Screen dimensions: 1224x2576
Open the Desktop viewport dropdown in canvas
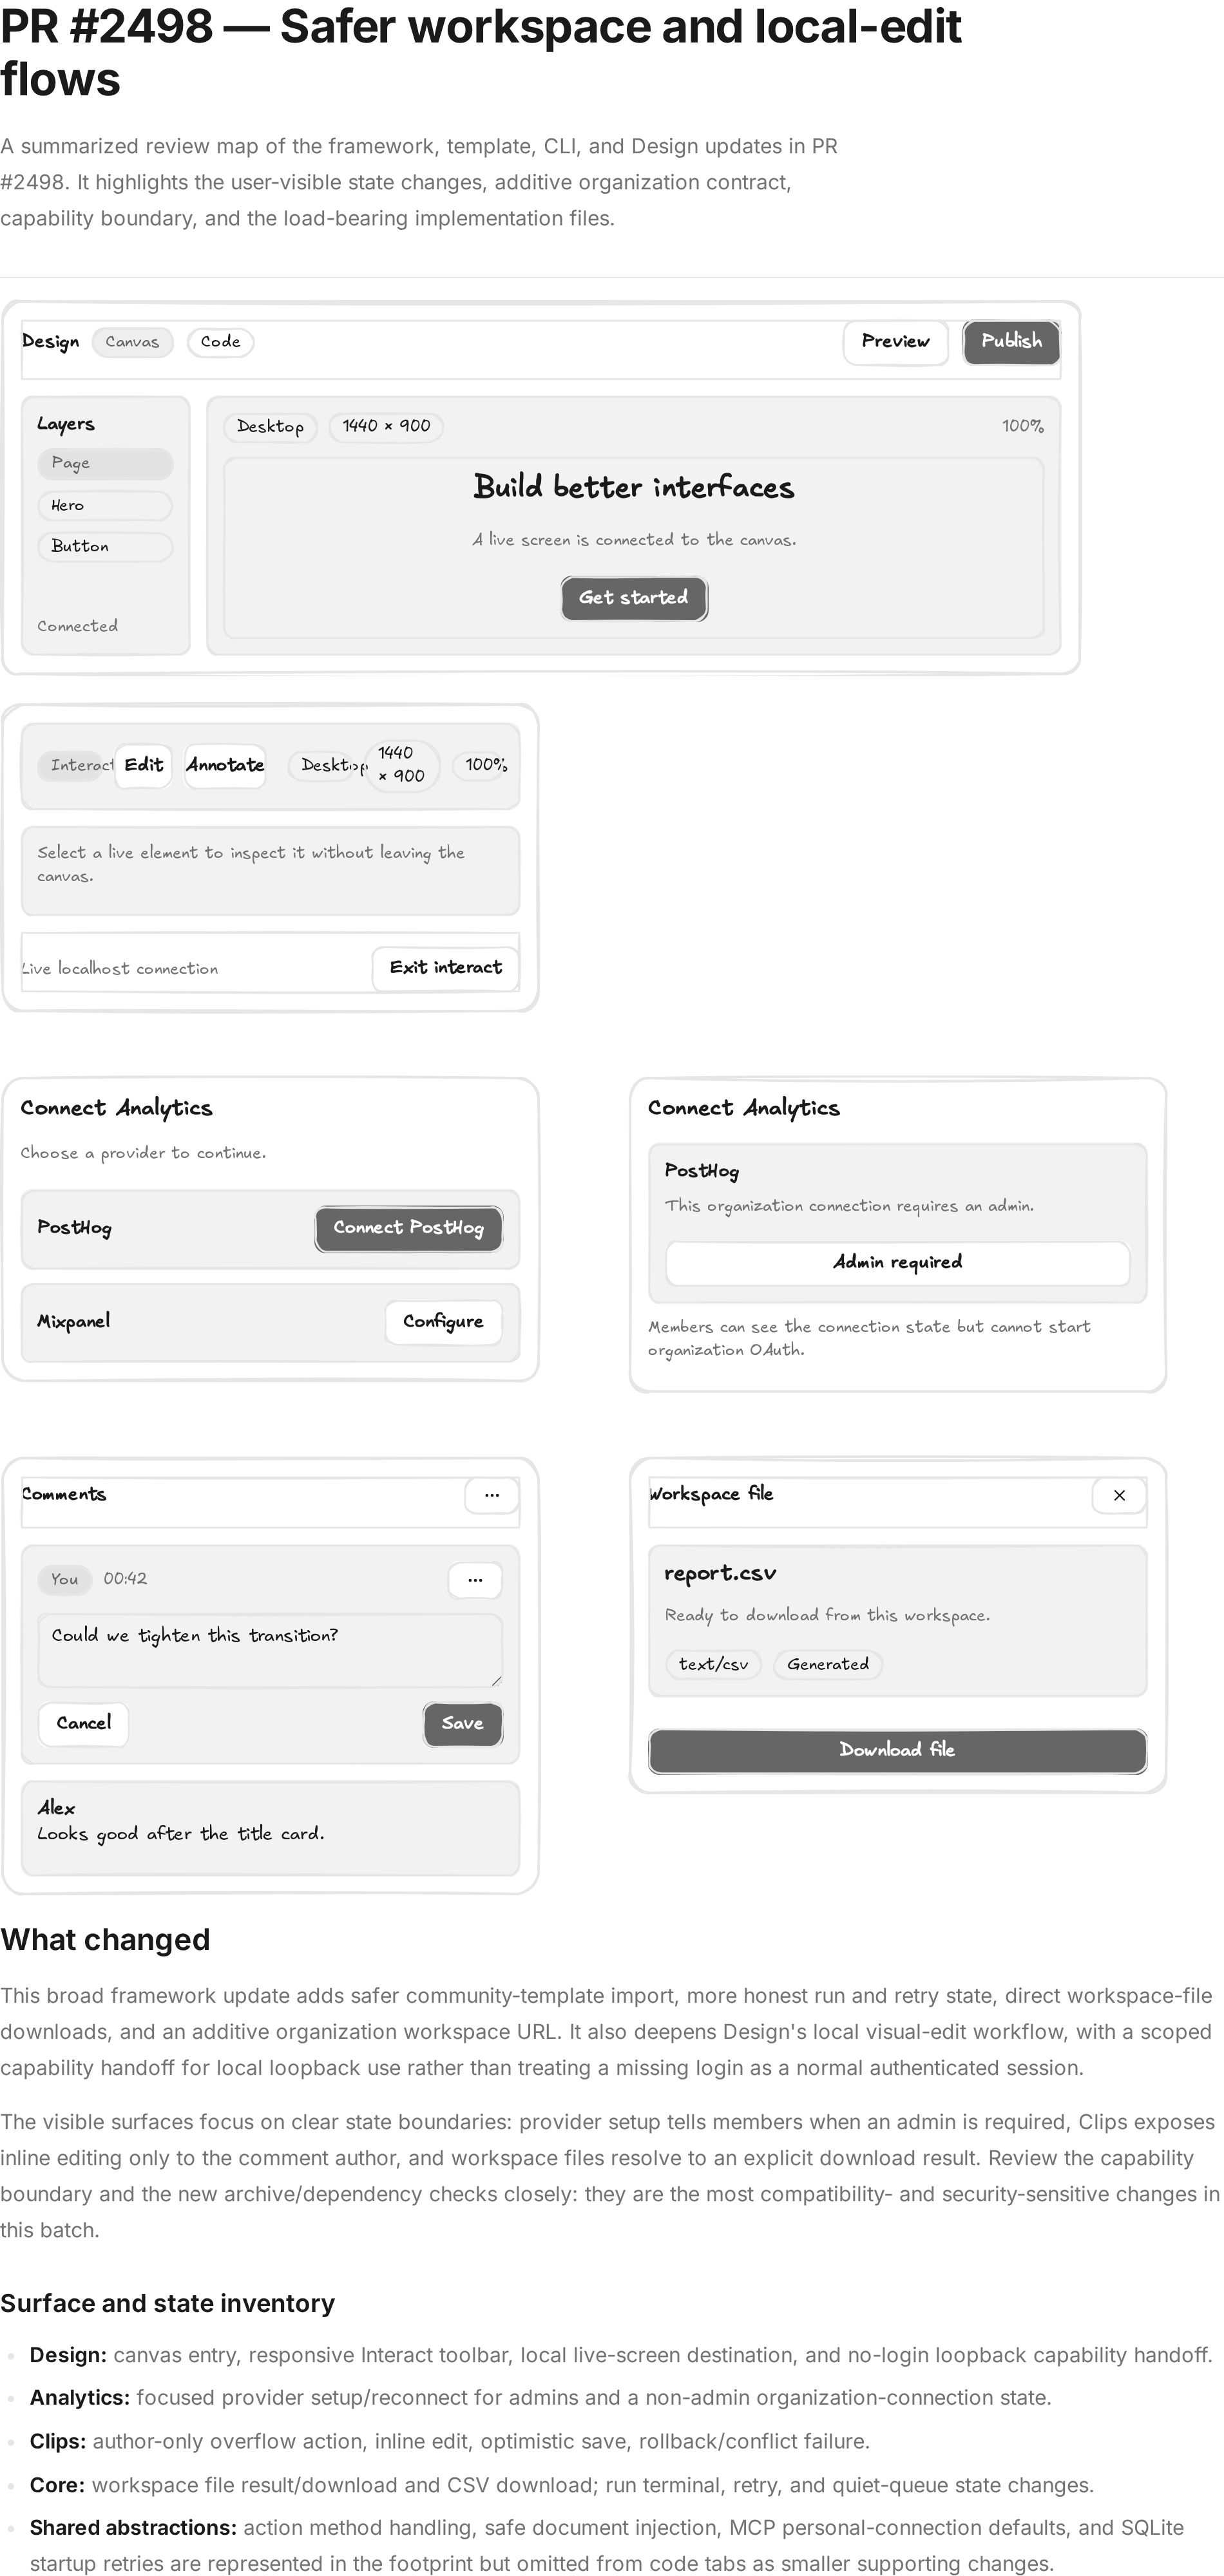pos(270,427)
